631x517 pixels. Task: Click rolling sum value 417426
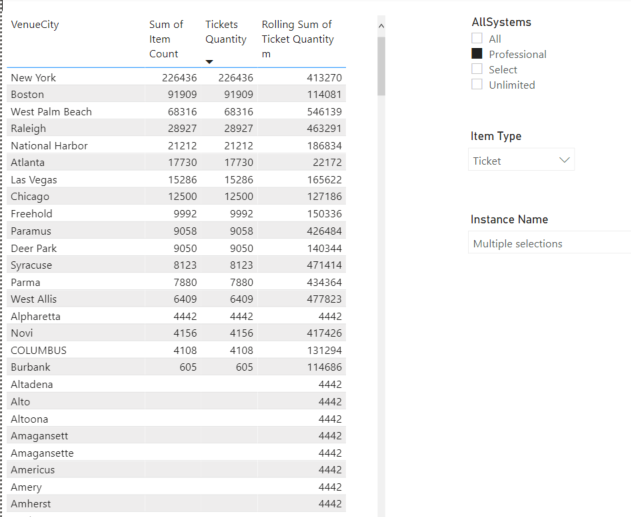(324, 333)
